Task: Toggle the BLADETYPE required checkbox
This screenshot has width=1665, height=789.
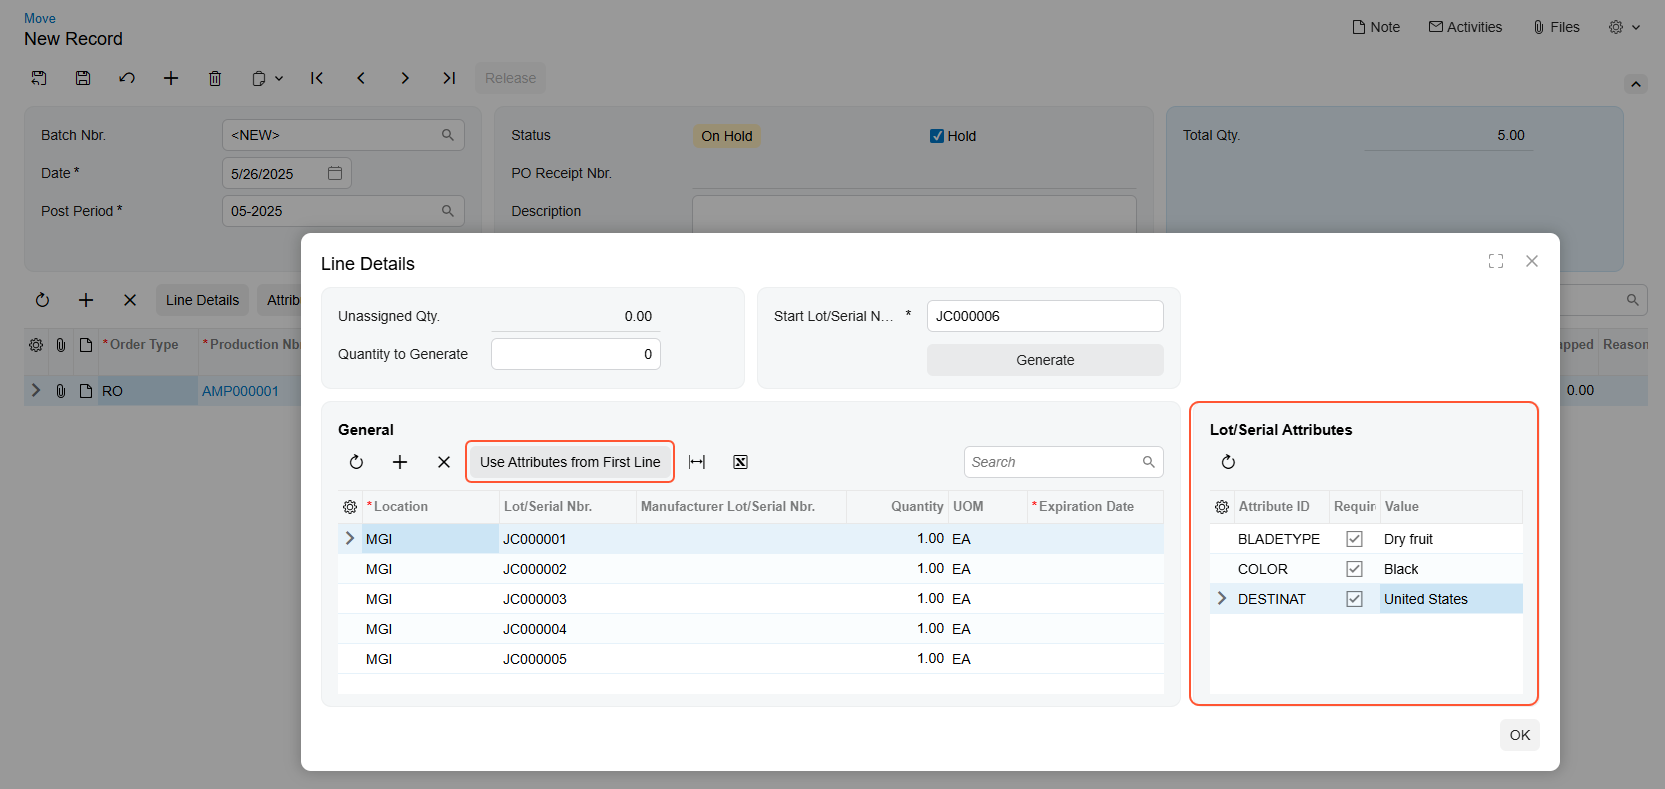Action: click(1354, 539)
